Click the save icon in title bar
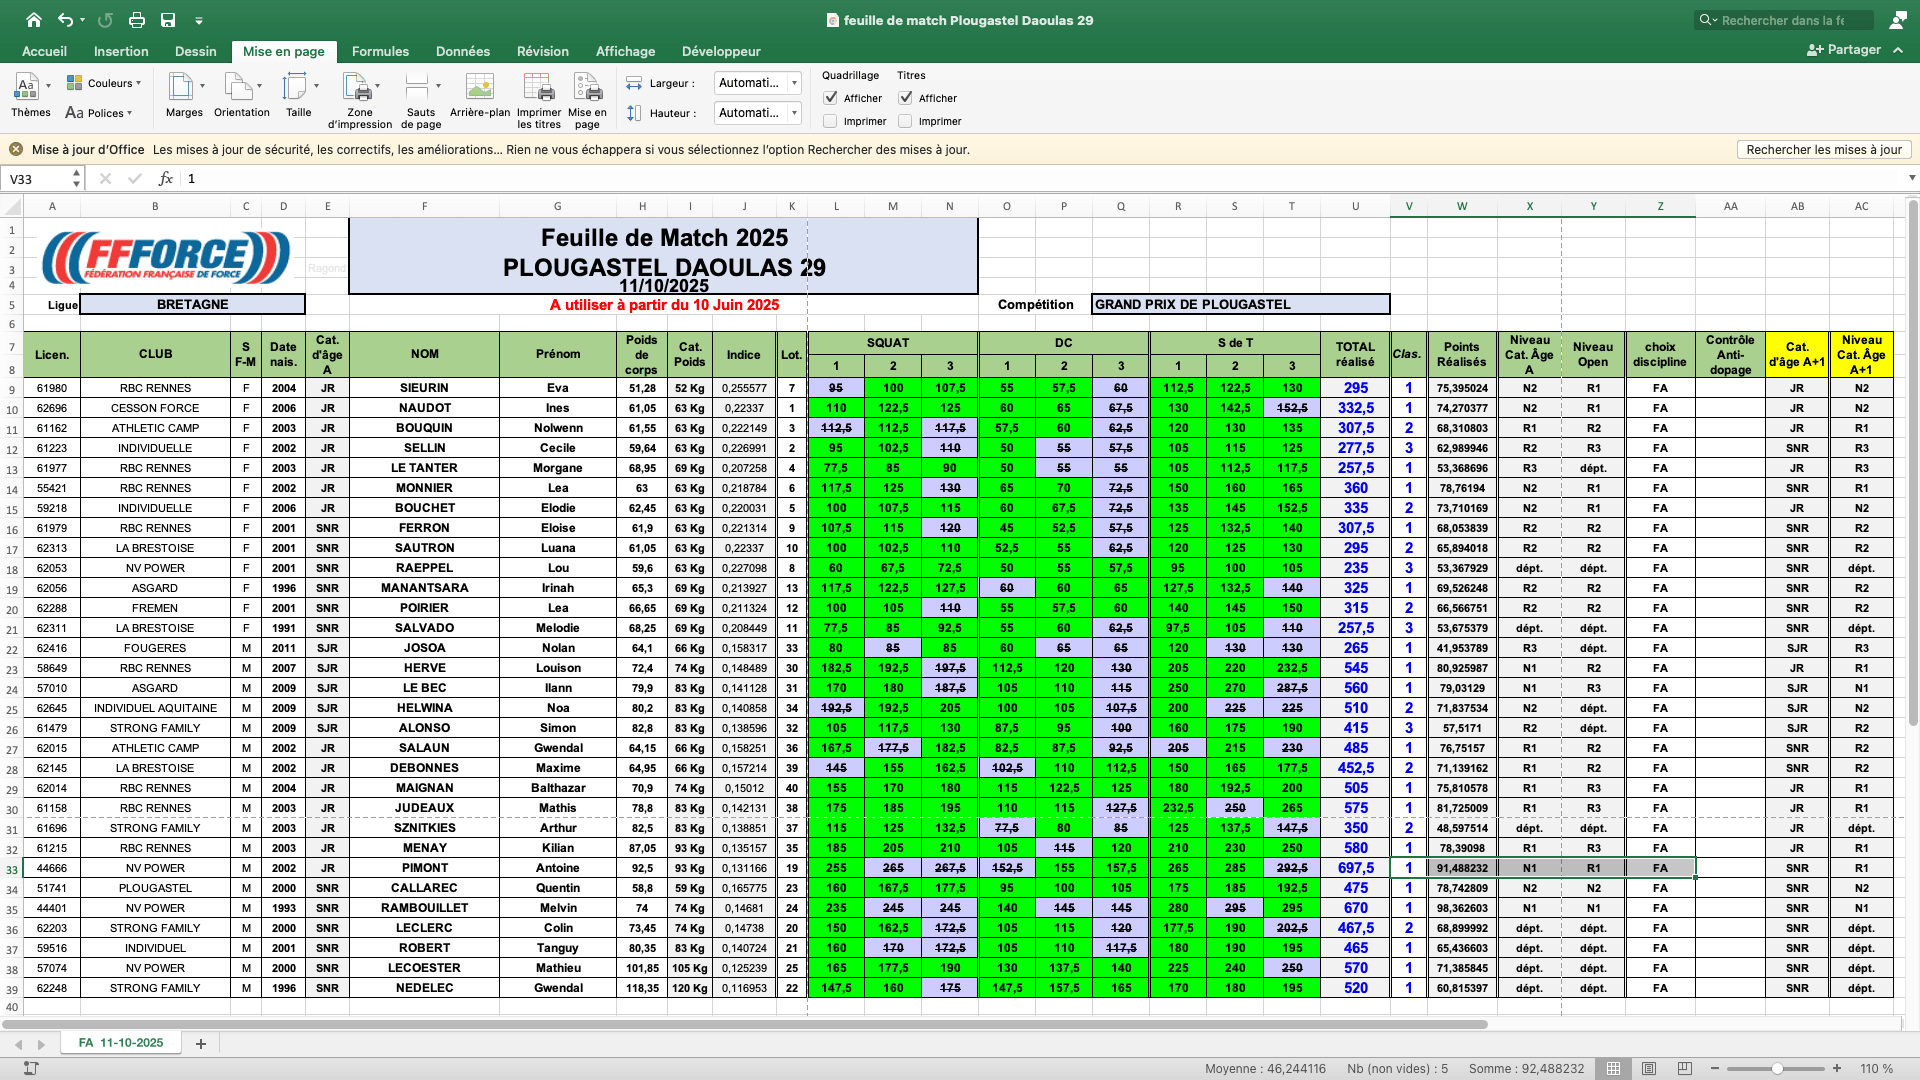The width and height of the screenshot is (1920, 1080). pyautogui.click(x=168, y=20)
